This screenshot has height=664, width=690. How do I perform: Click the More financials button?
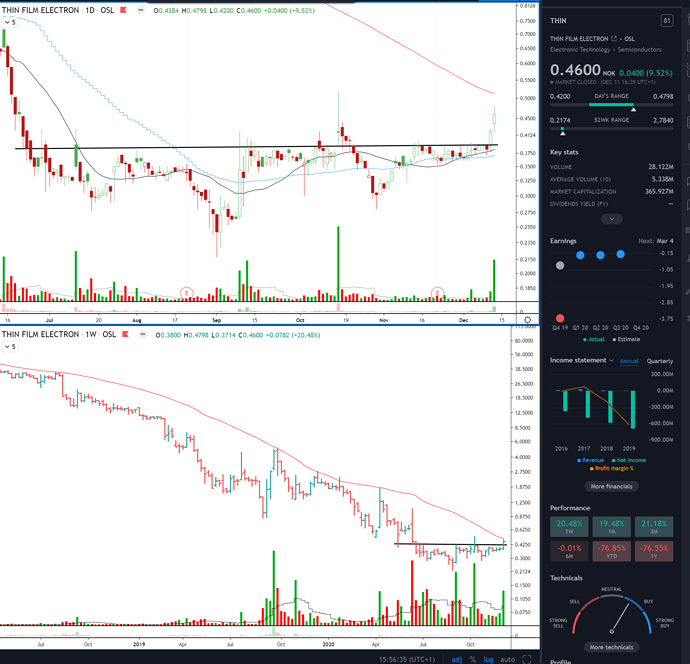612,486
